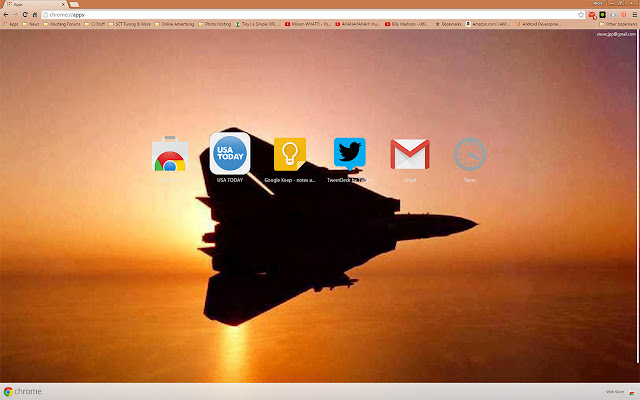Focus the chrome://apps address bar
Image resolution: width=640 pixels, height=400 pixels.
[x=309, y=15]
